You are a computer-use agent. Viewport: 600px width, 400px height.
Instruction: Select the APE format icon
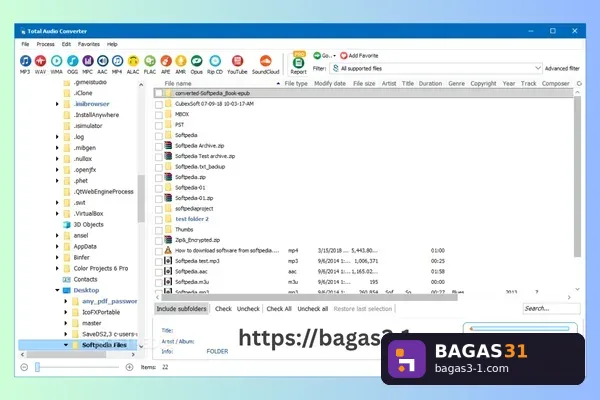[166, 61]
